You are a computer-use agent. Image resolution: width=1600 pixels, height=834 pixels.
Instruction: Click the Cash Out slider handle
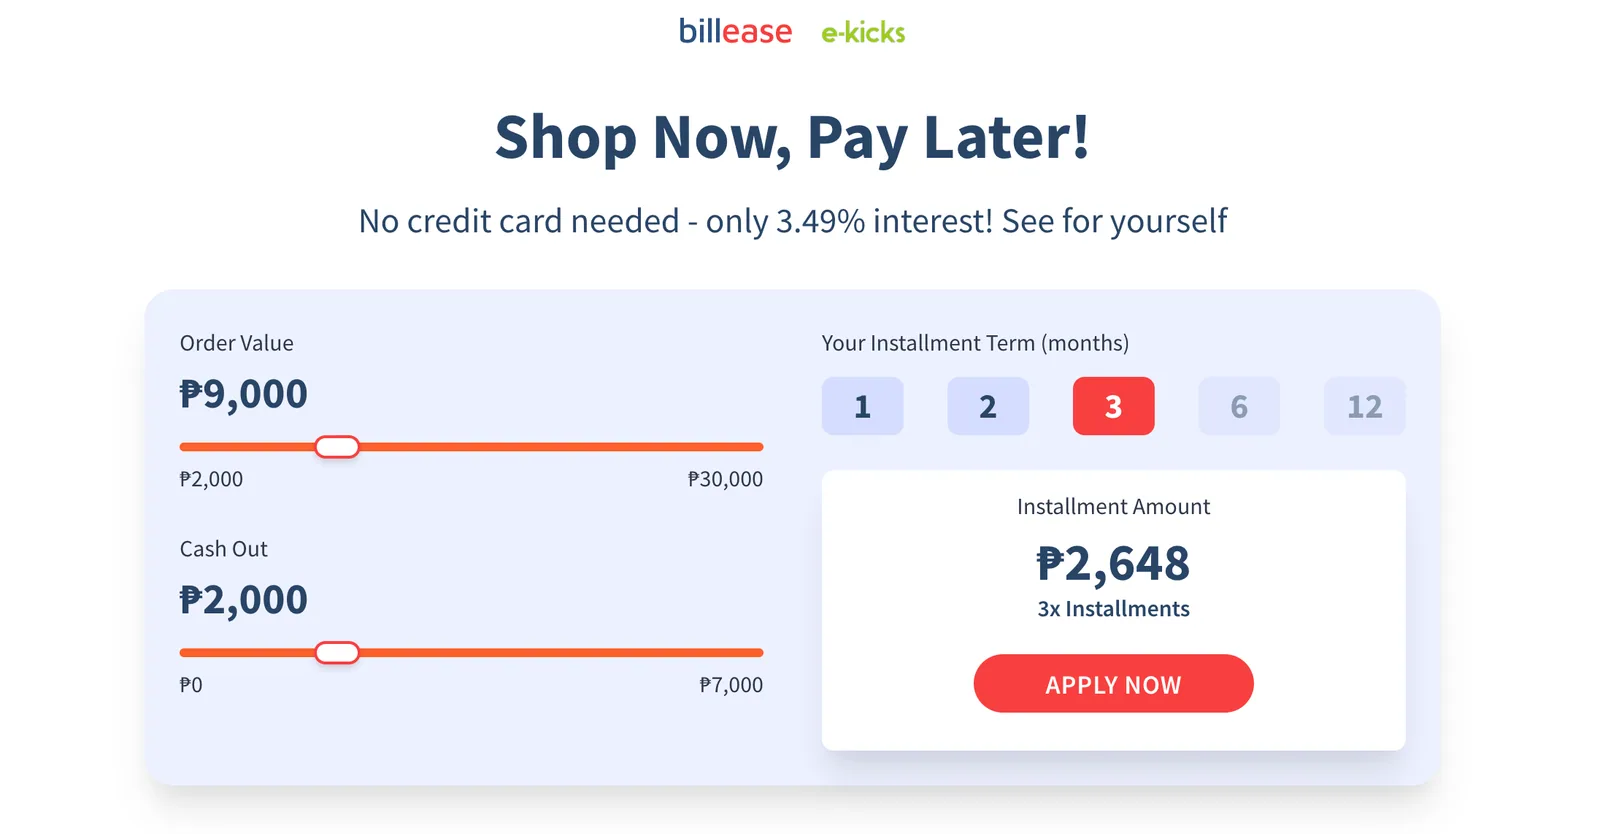click(337, 653)
